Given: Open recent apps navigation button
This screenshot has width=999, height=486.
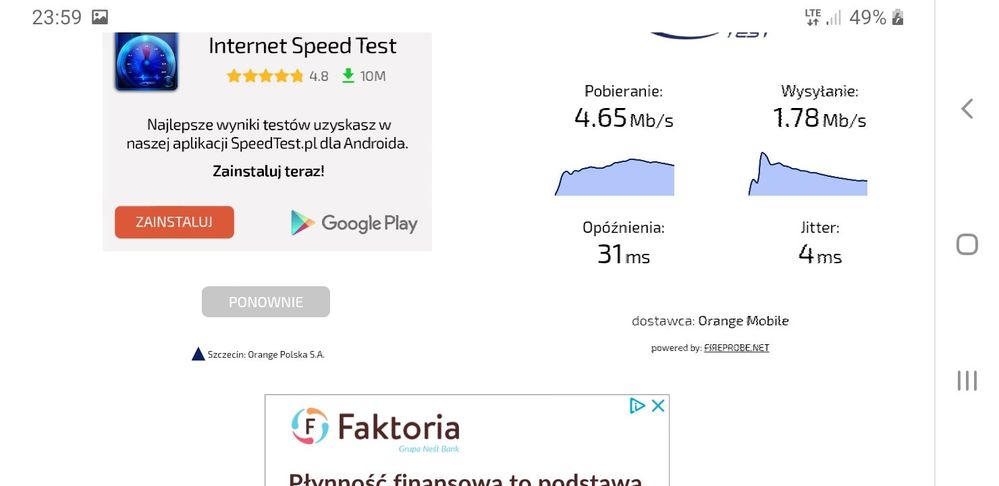Looking at the screenshot, I should tap(966, 380).
